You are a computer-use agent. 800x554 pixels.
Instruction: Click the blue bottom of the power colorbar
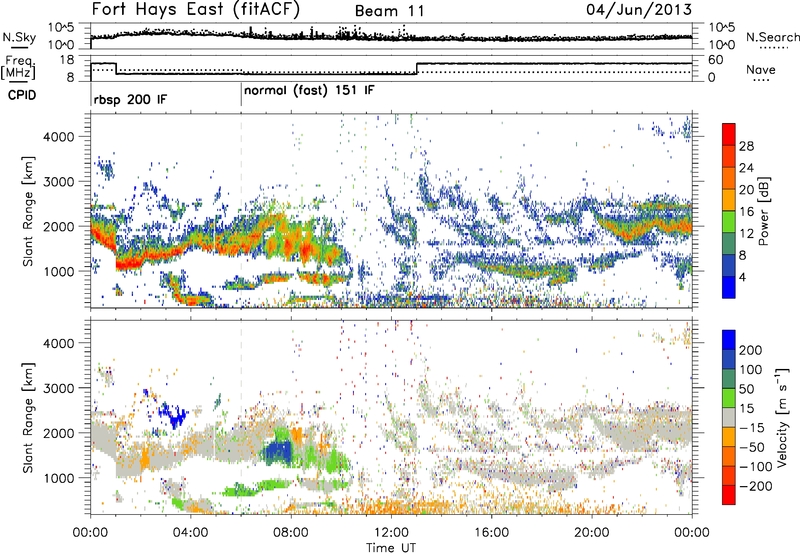point(729,288)
